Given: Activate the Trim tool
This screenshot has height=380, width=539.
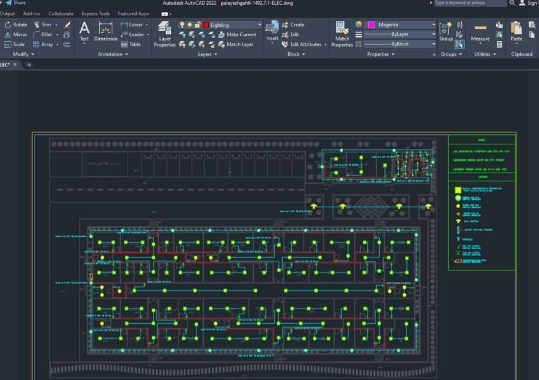Looking at the screenshot, I should [x=43, y=25].
